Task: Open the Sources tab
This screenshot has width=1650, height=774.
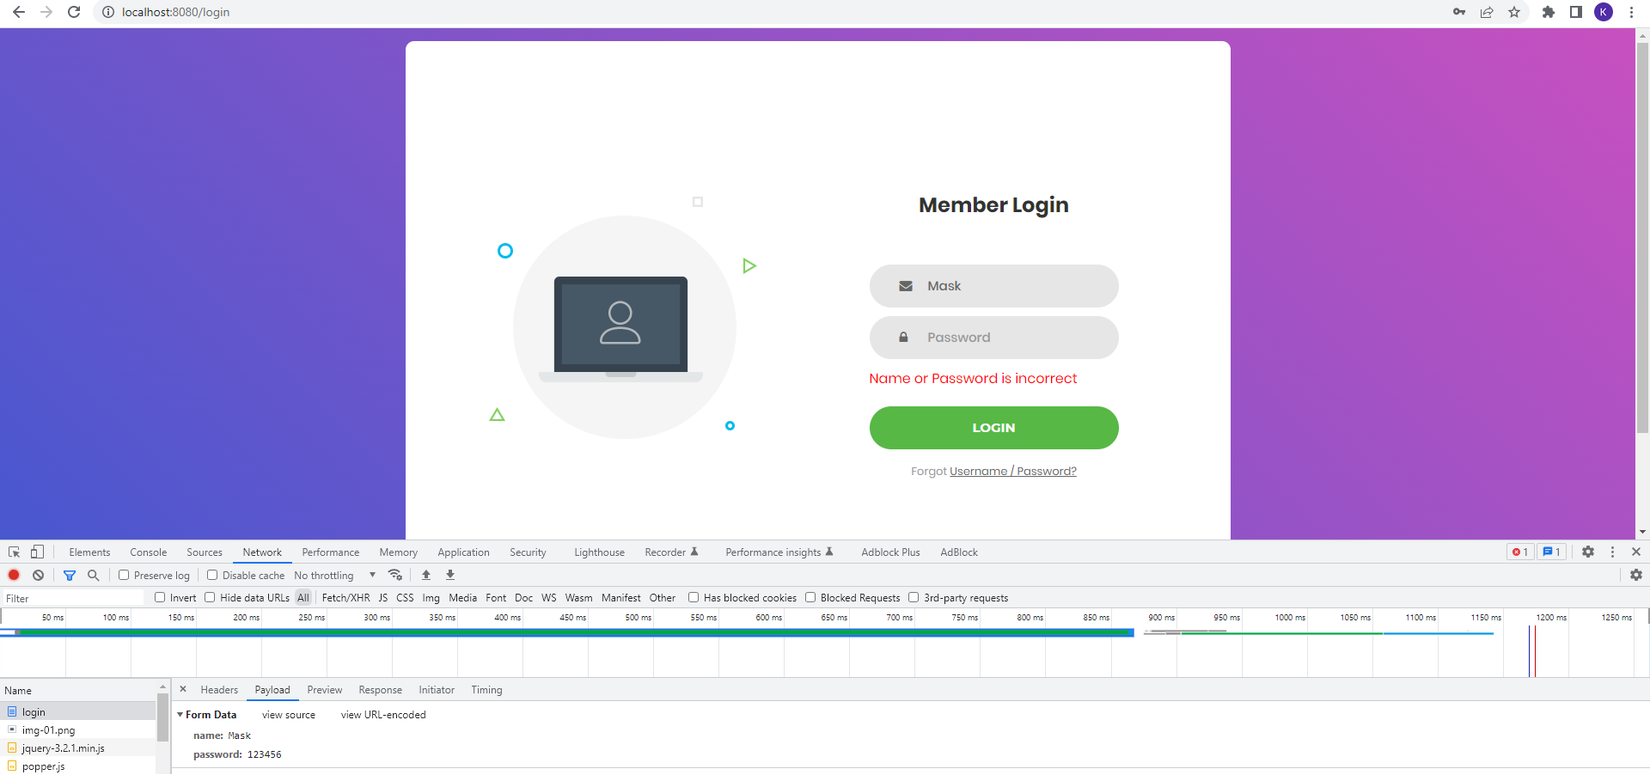Action: [x=204, y=552]
